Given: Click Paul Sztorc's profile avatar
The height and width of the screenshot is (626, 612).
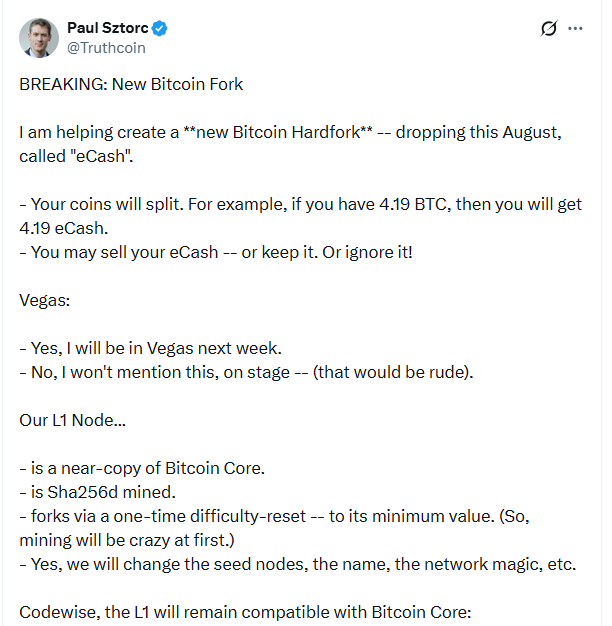Looking at the screenshot, I should 38,37.
